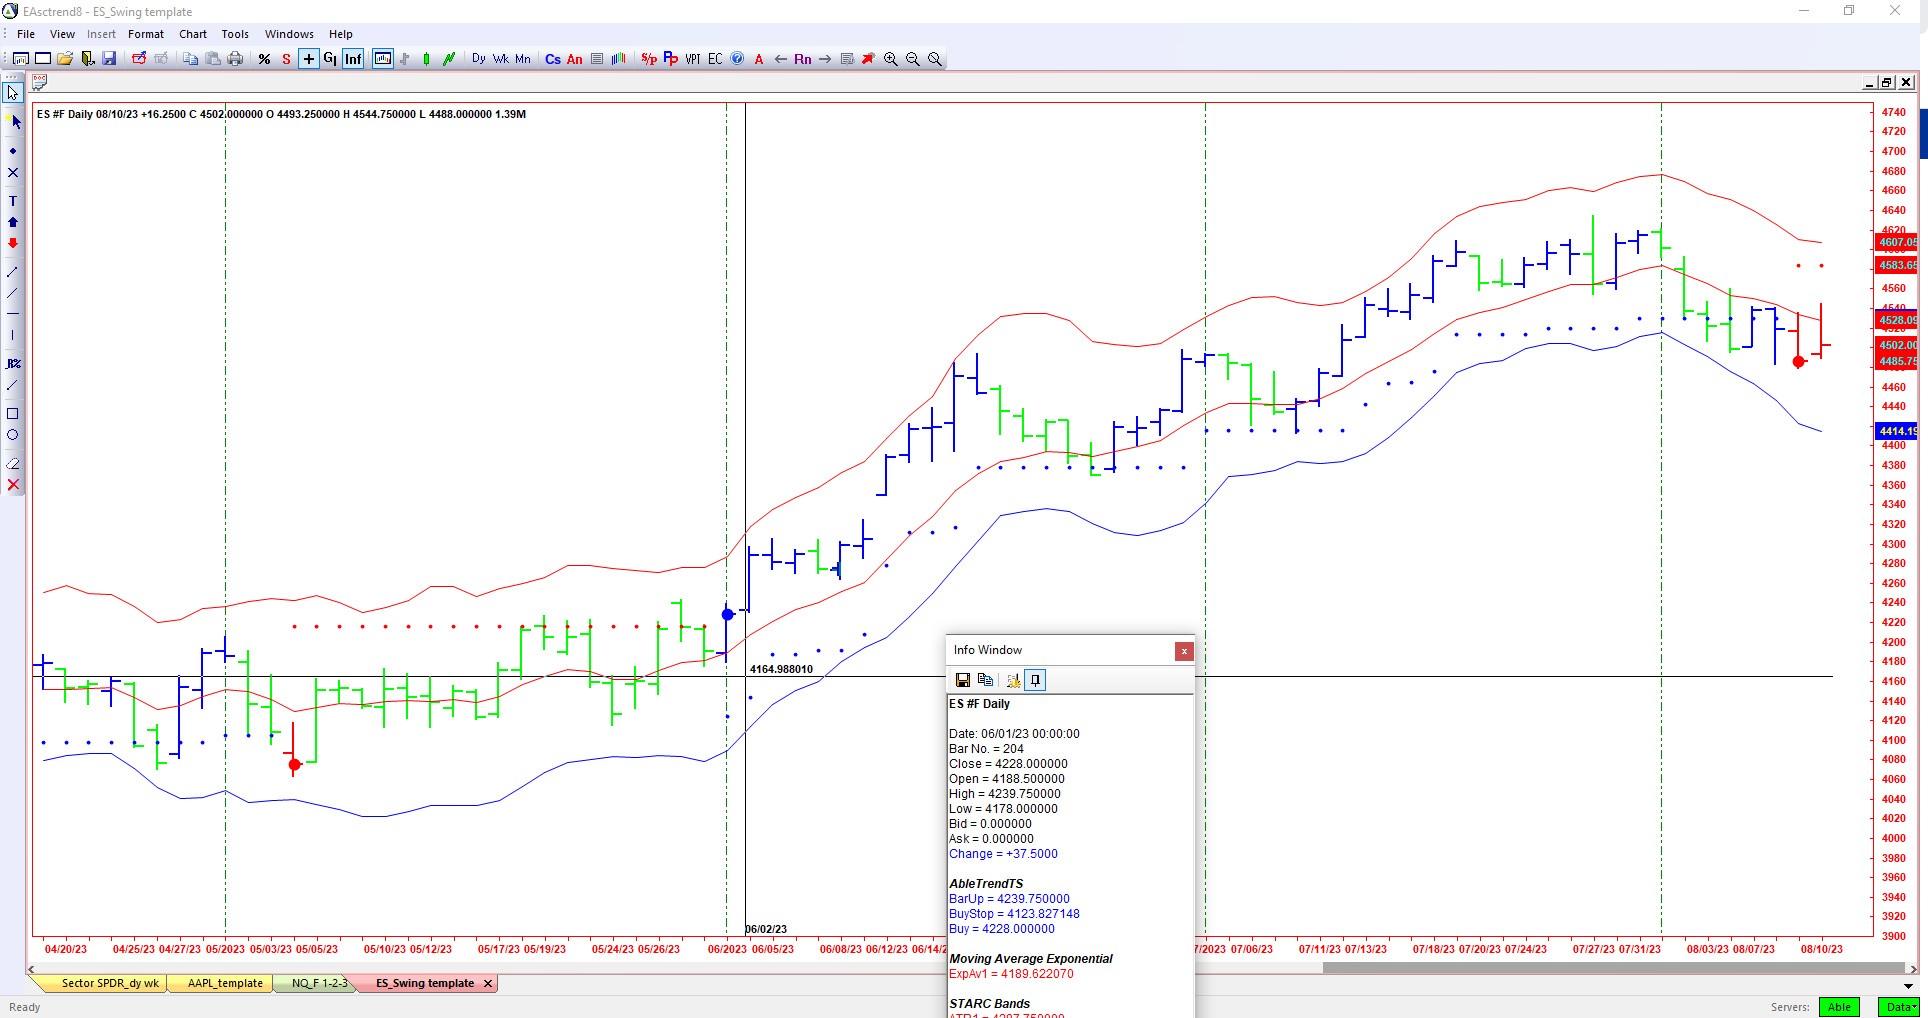Viewport: 1928px width, 1018px height.
Task: Select the blue up-arrow marker tool
Action: coord(13,222)
